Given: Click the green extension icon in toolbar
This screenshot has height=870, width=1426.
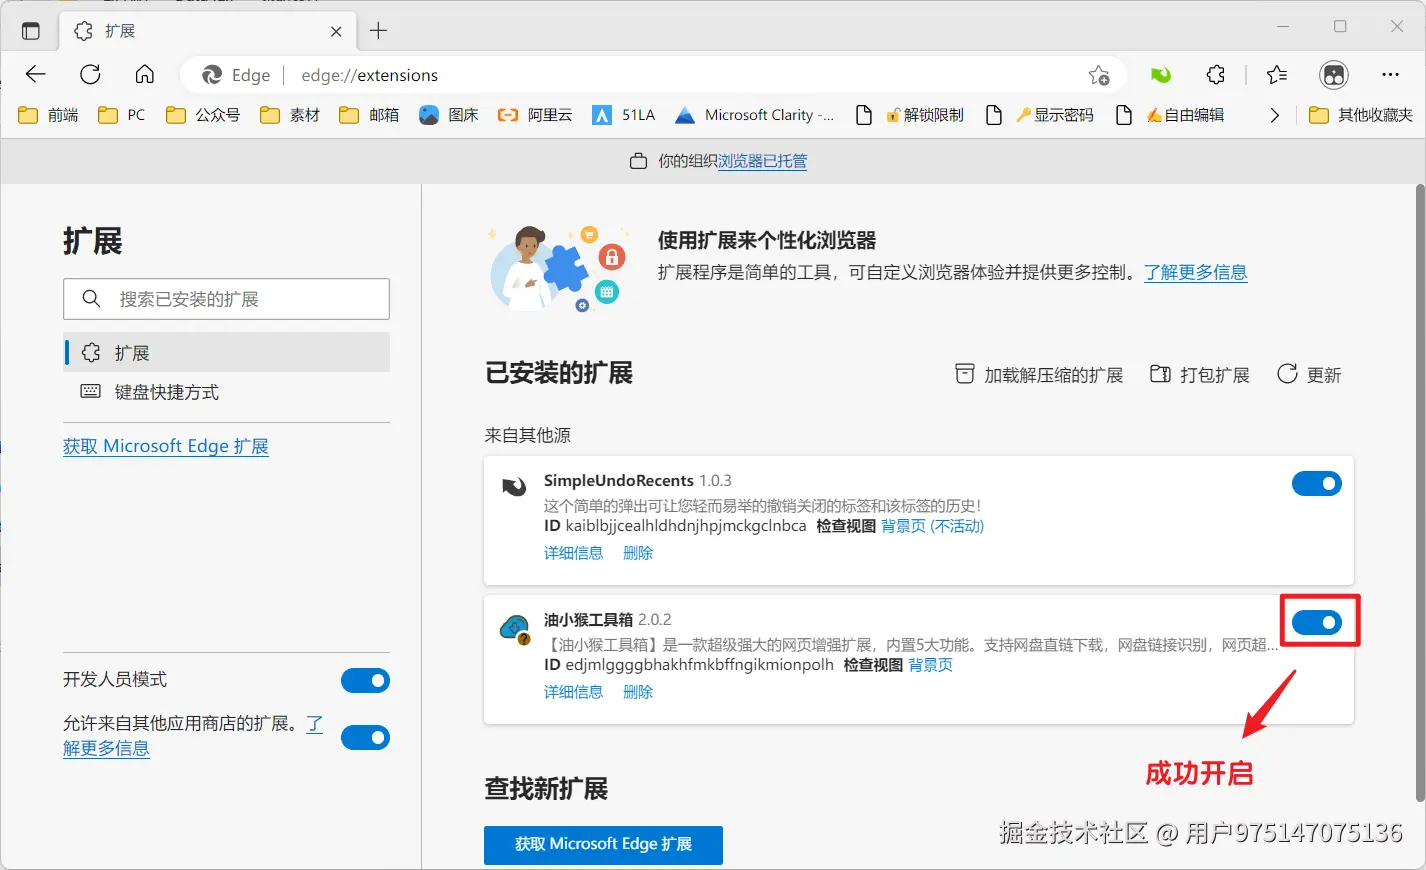Looking at the screenshot, I should [x=1161, y=75].
